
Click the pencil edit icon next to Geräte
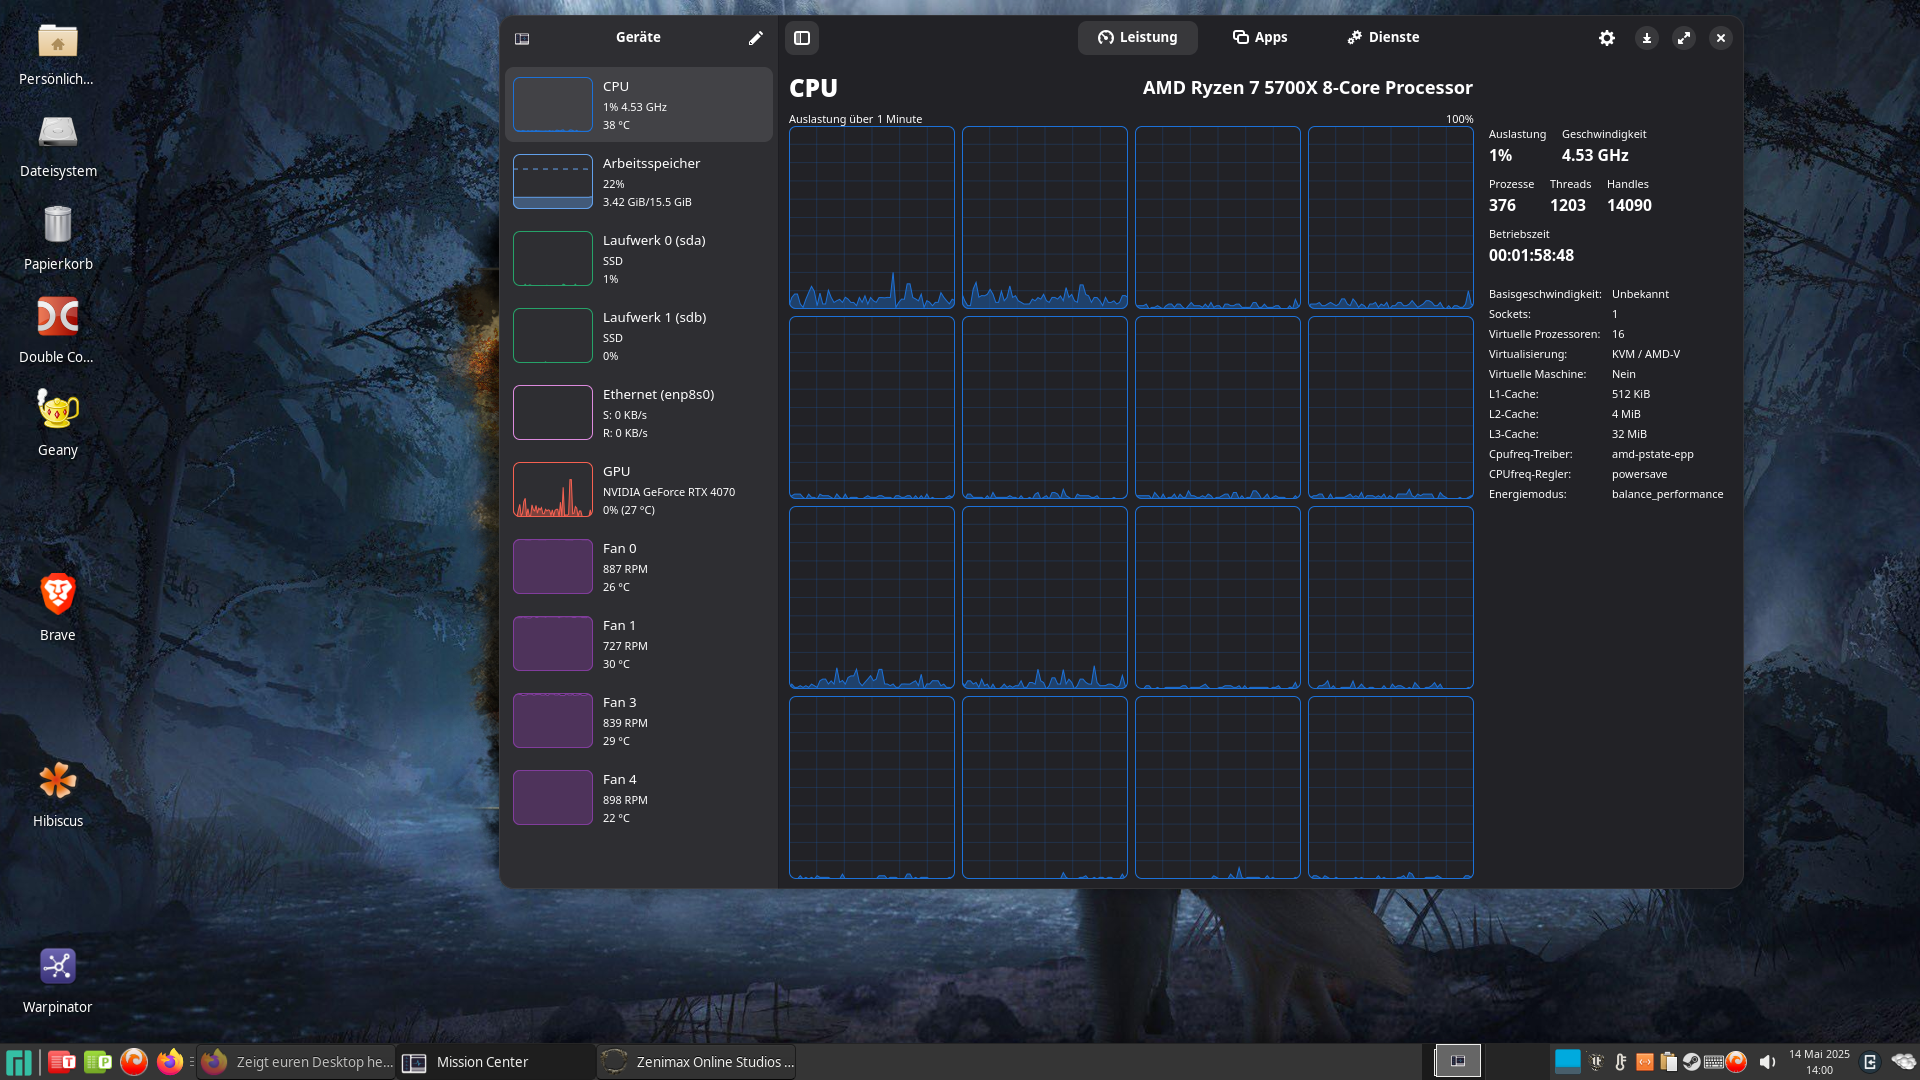tap(755, 38)
